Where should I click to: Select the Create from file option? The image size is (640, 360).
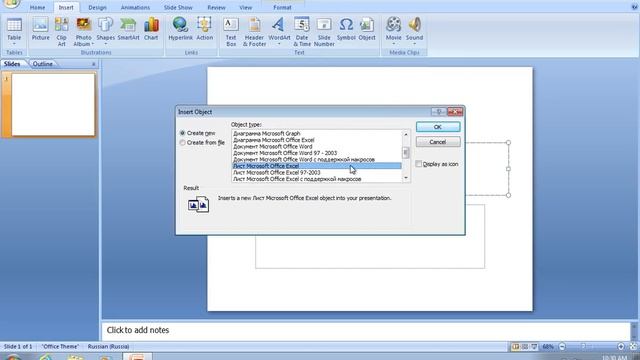(x=182, y=142)
